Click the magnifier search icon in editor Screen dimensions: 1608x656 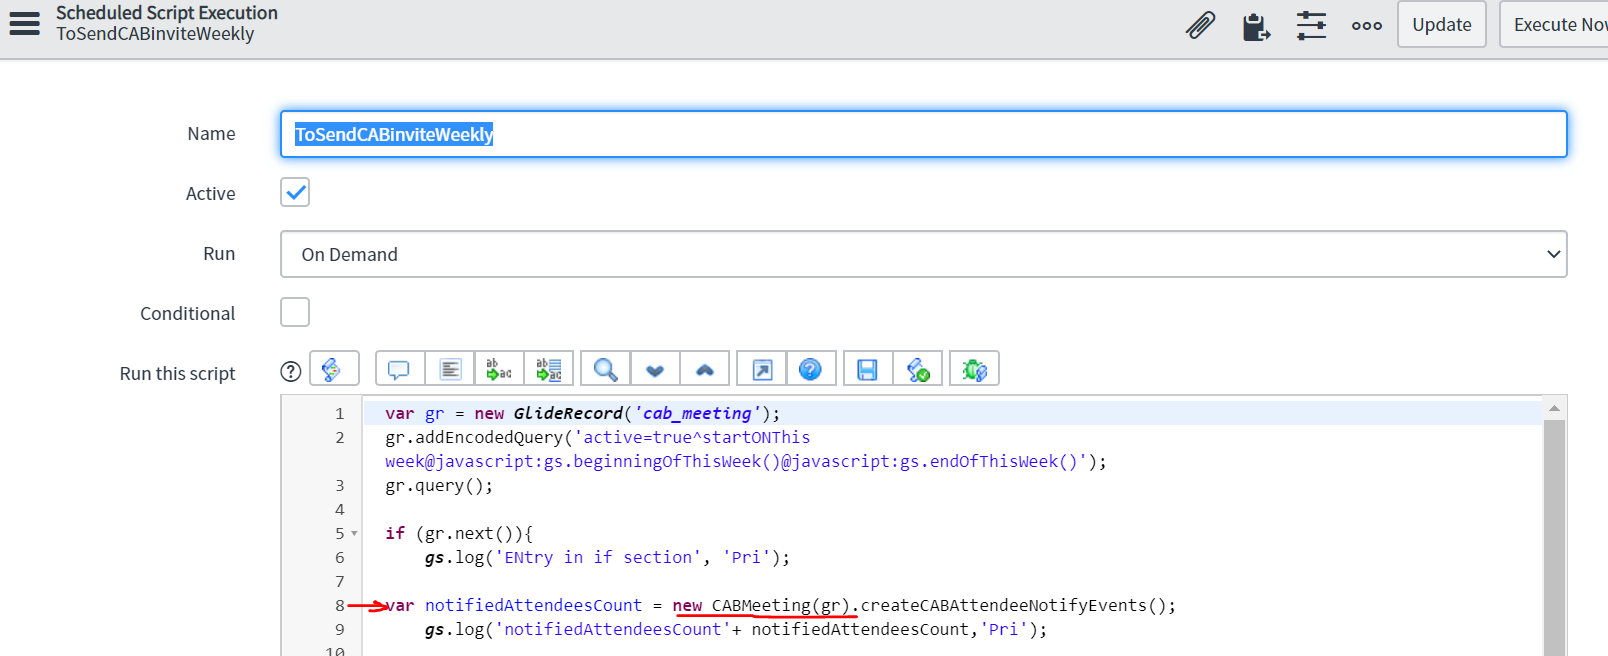(605, 369)
